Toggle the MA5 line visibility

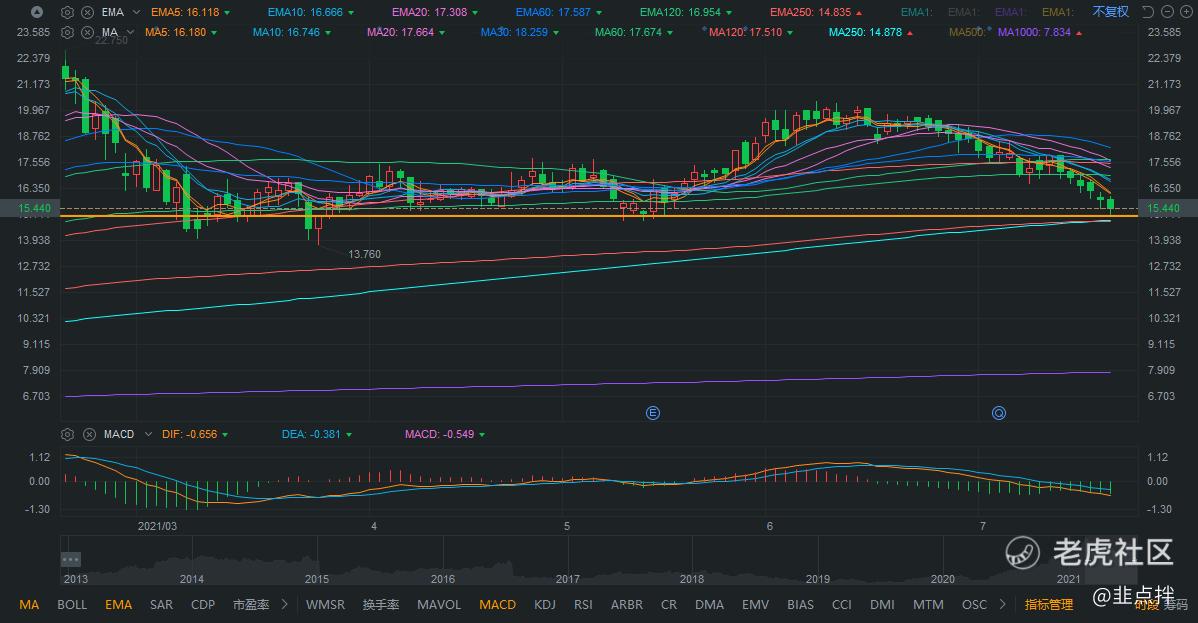coord(180,32)
